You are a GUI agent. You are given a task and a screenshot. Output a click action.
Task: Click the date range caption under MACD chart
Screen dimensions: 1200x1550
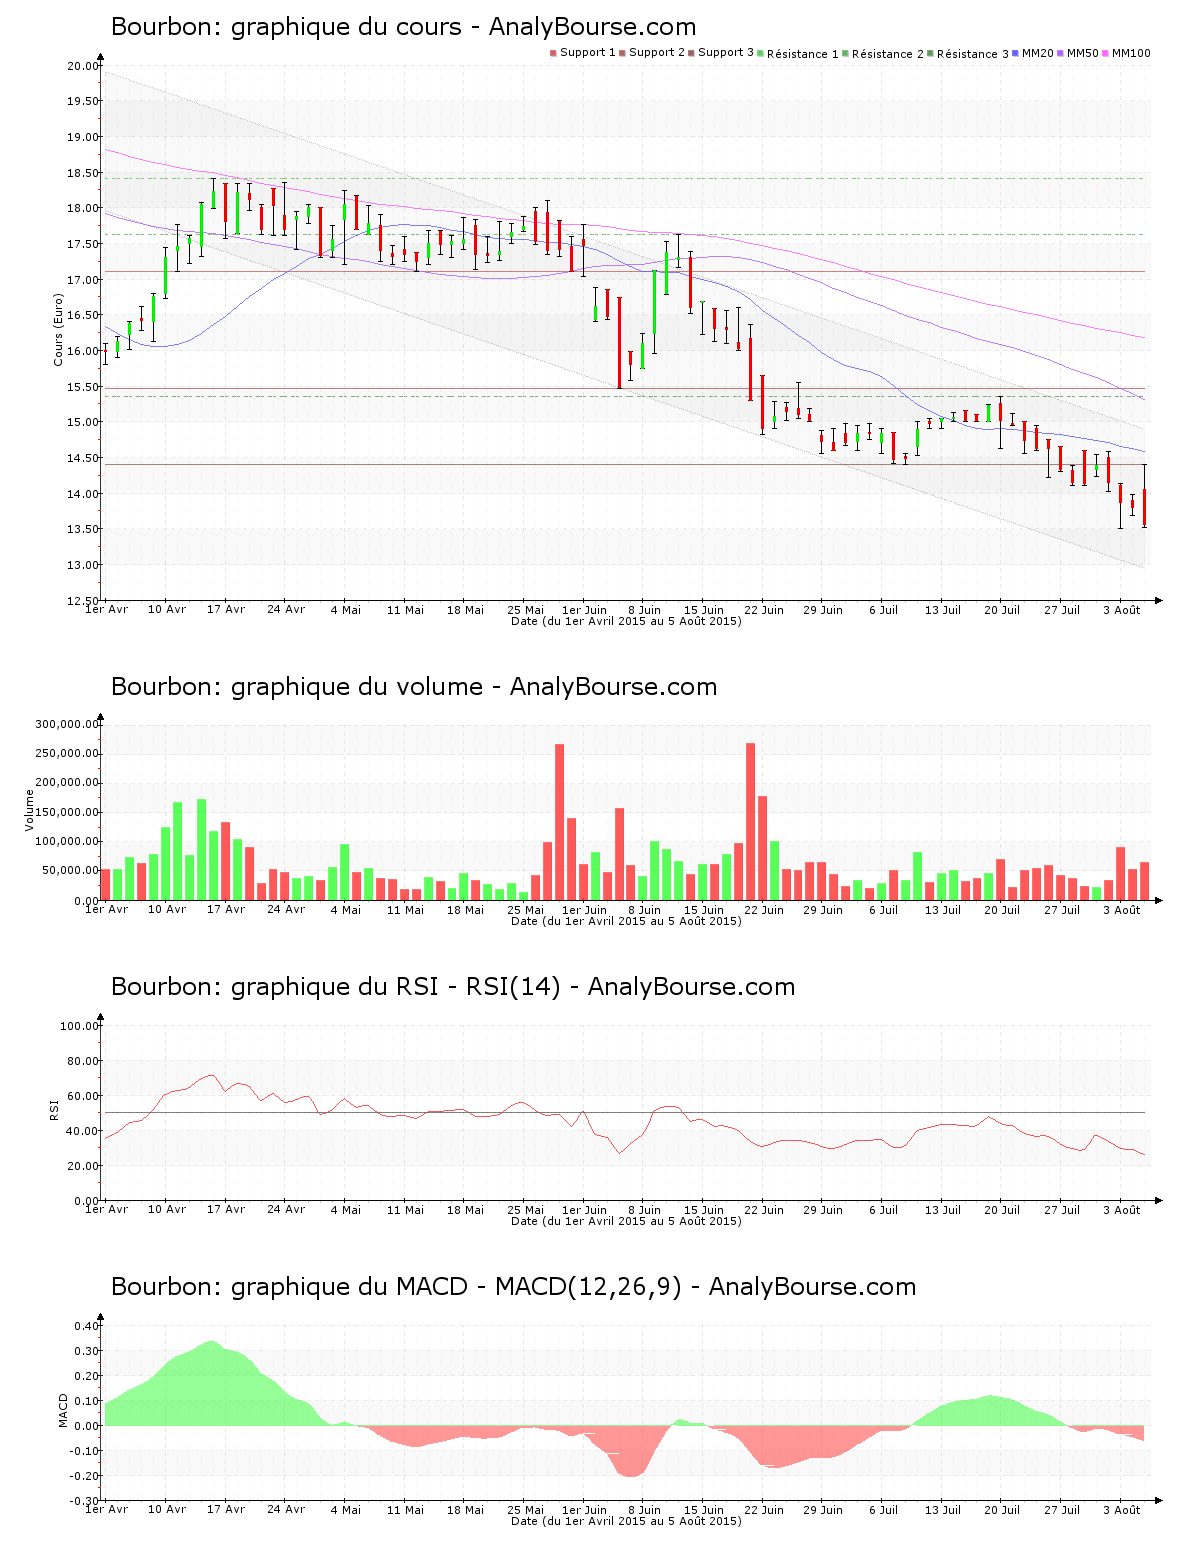(x=626, y=1521)
